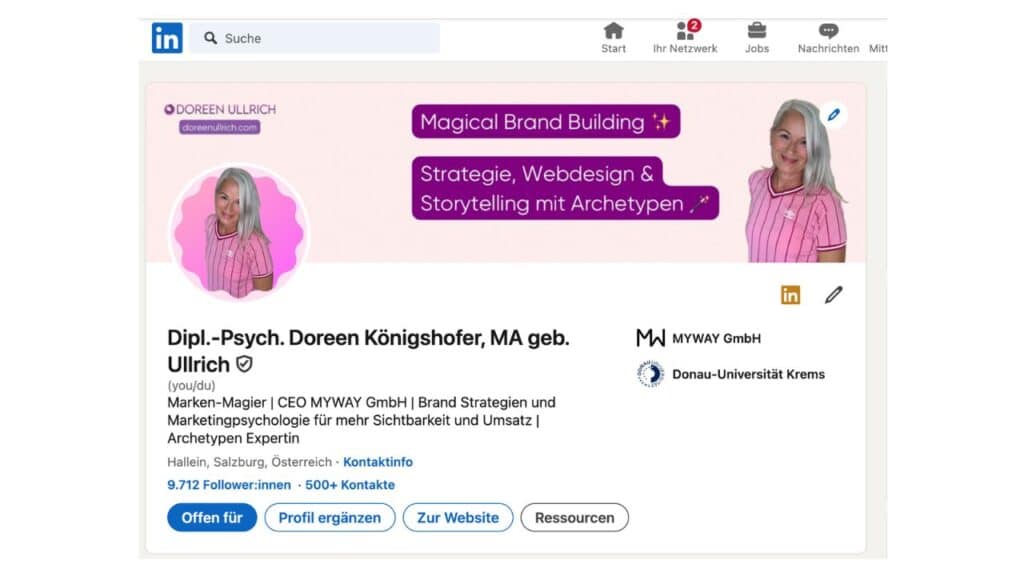Open the Kontaktinfo link
This screenshot has width=1024, height=576.
click(377, 462)
